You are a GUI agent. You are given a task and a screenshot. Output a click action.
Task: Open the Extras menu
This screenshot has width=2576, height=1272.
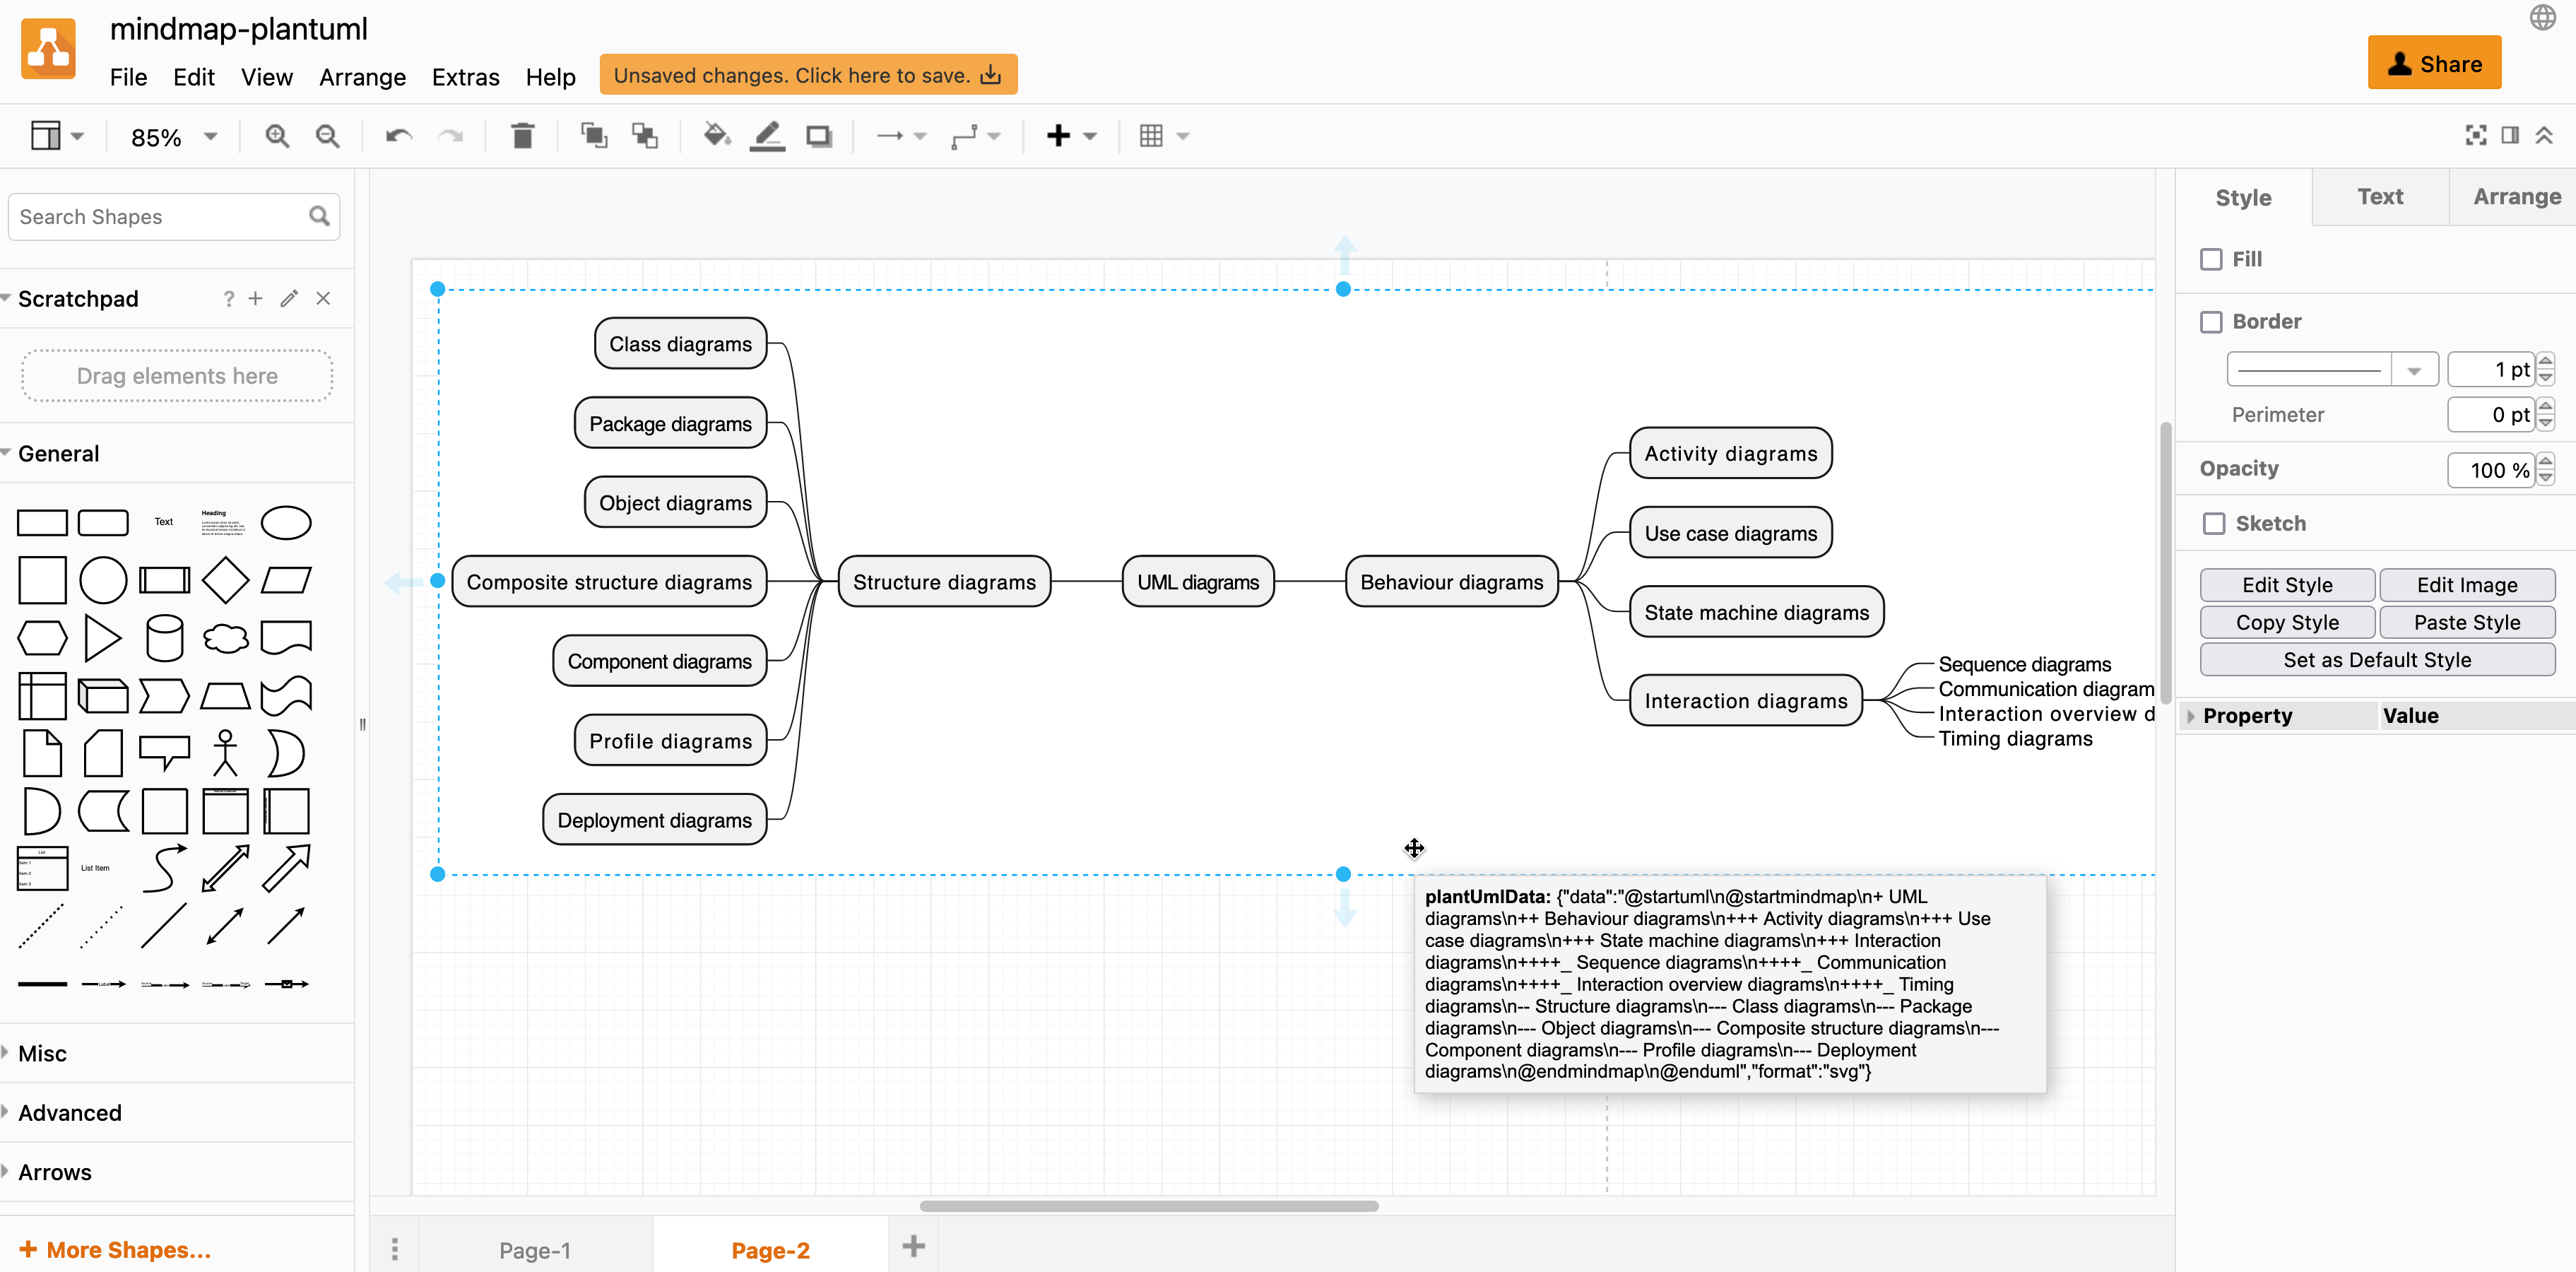tap(465, 77)
